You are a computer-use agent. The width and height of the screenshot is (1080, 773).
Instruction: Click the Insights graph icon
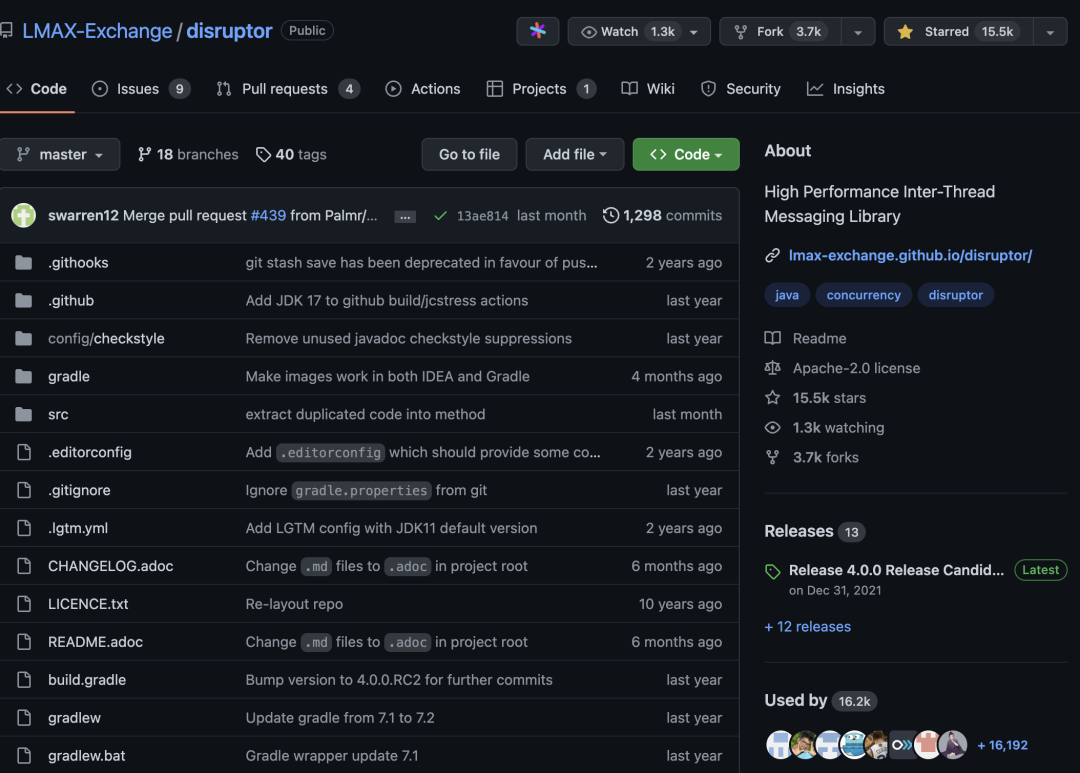coord(816,88)
